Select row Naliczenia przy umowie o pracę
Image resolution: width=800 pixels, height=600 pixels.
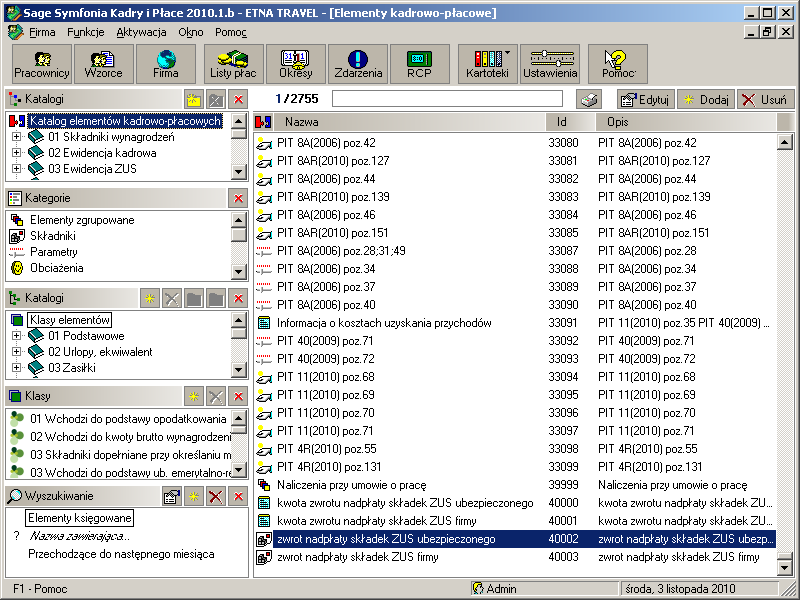pyautogui.click(x=514, y=485)
